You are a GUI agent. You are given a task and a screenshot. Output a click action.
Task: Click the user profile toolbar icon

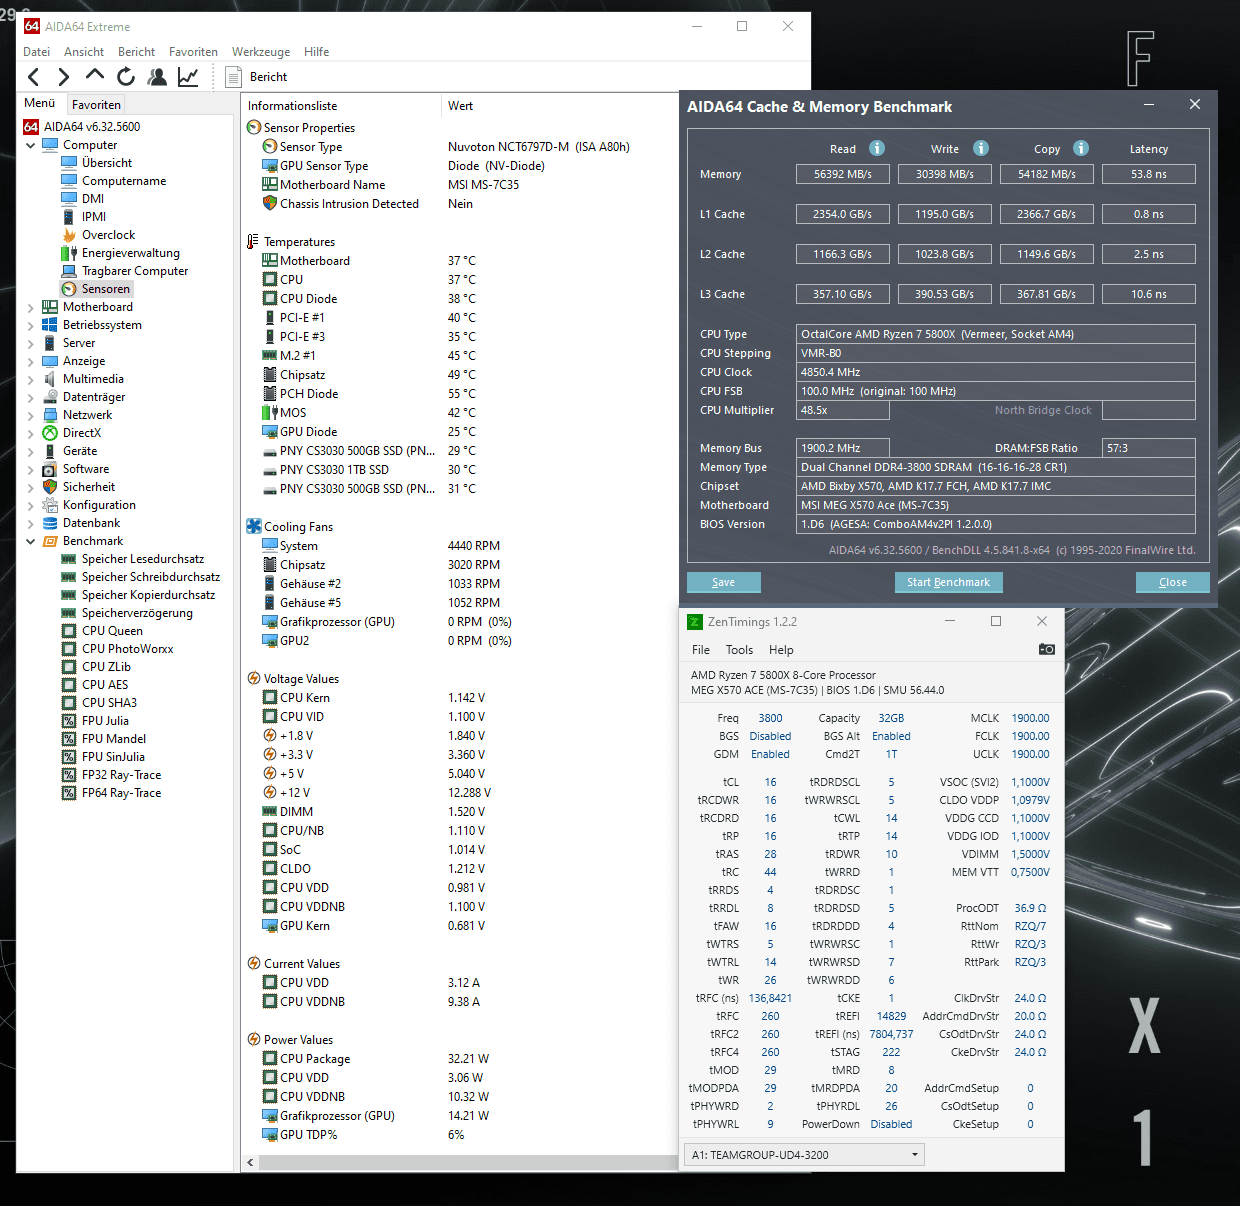click(x=157, y=76)
